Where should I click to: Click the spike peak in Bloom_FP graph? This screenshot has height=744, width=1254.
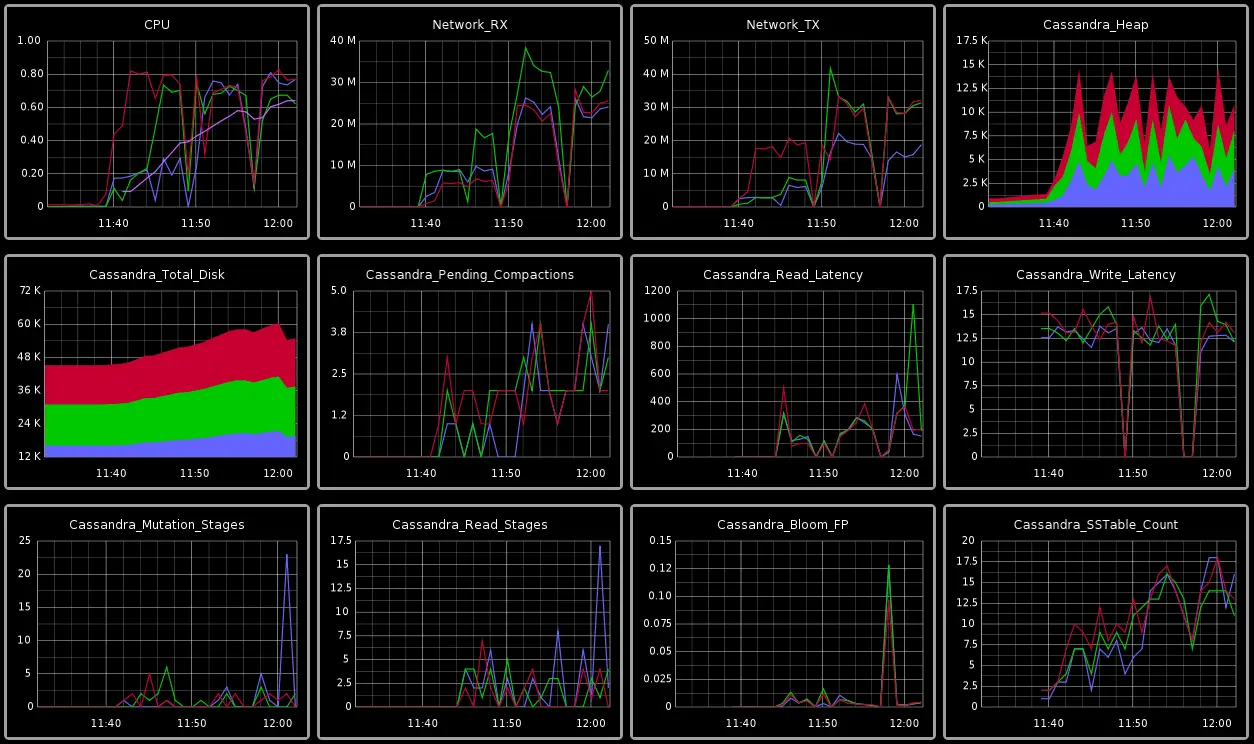click(x=888, y=567)
